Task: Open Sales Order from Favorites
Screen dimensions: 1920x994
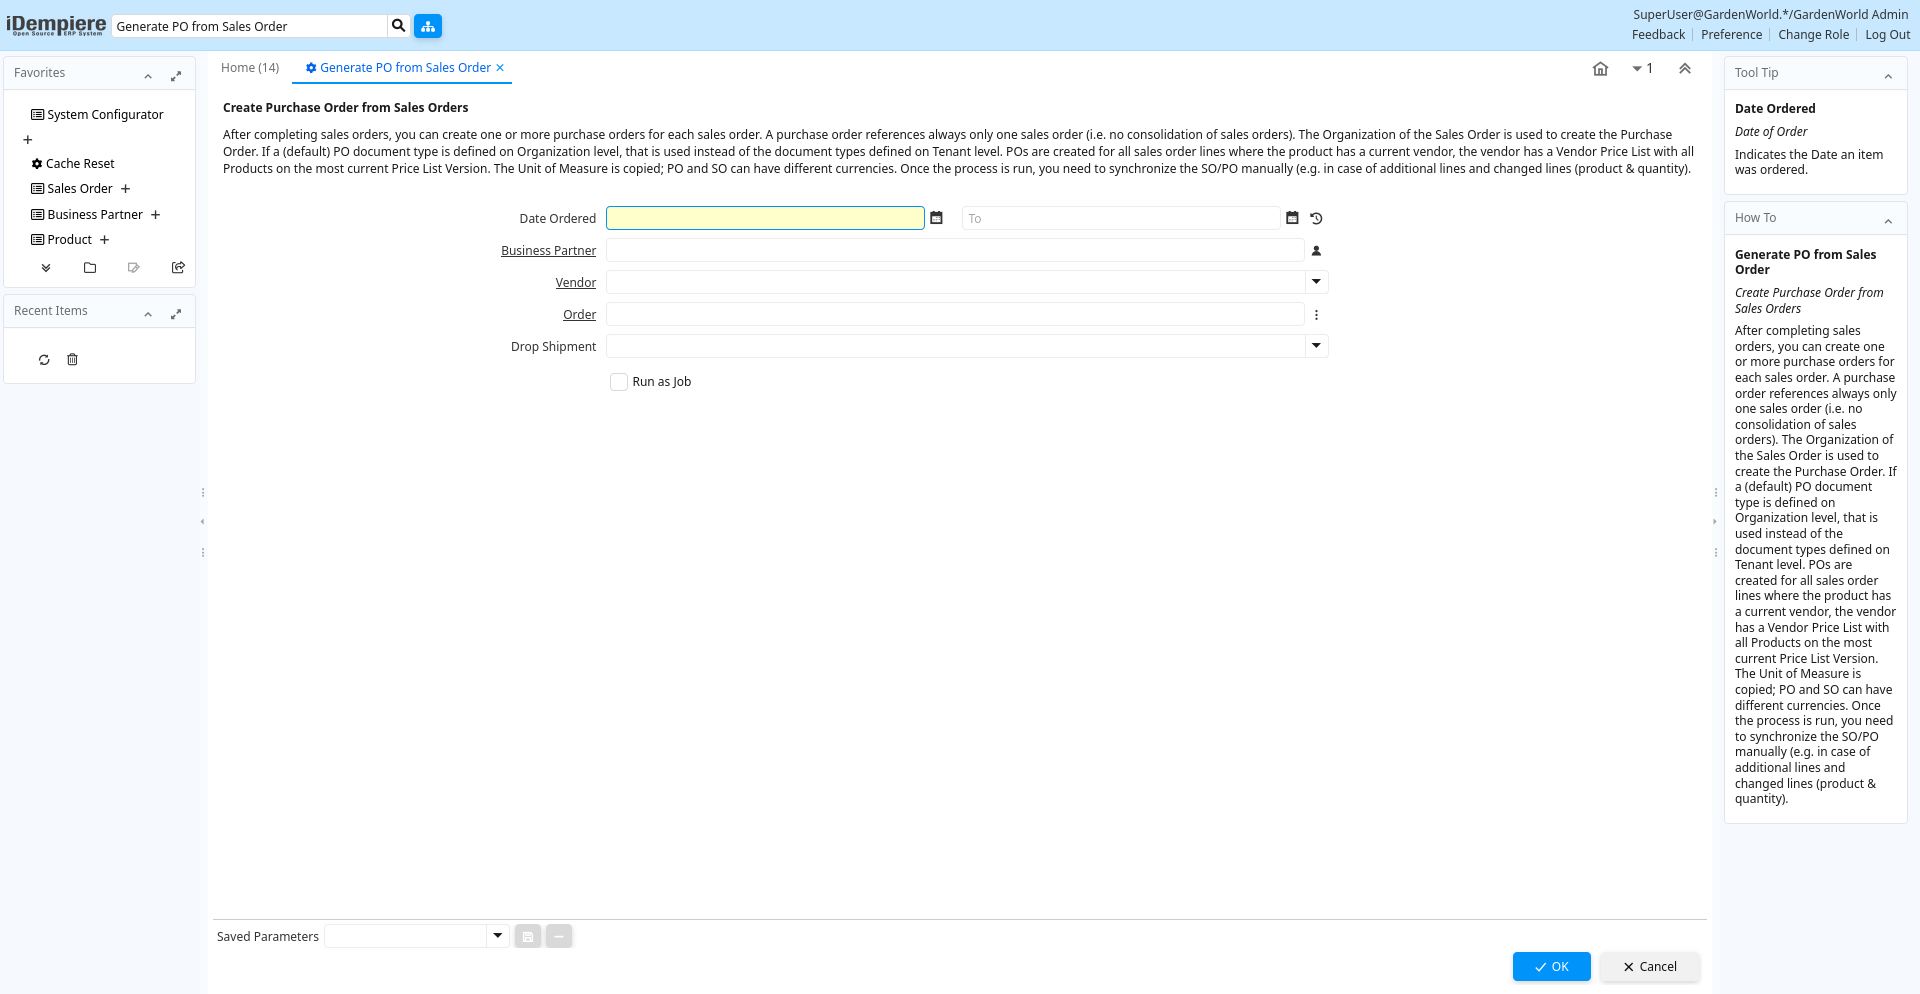Action: [x=80, y=189]
